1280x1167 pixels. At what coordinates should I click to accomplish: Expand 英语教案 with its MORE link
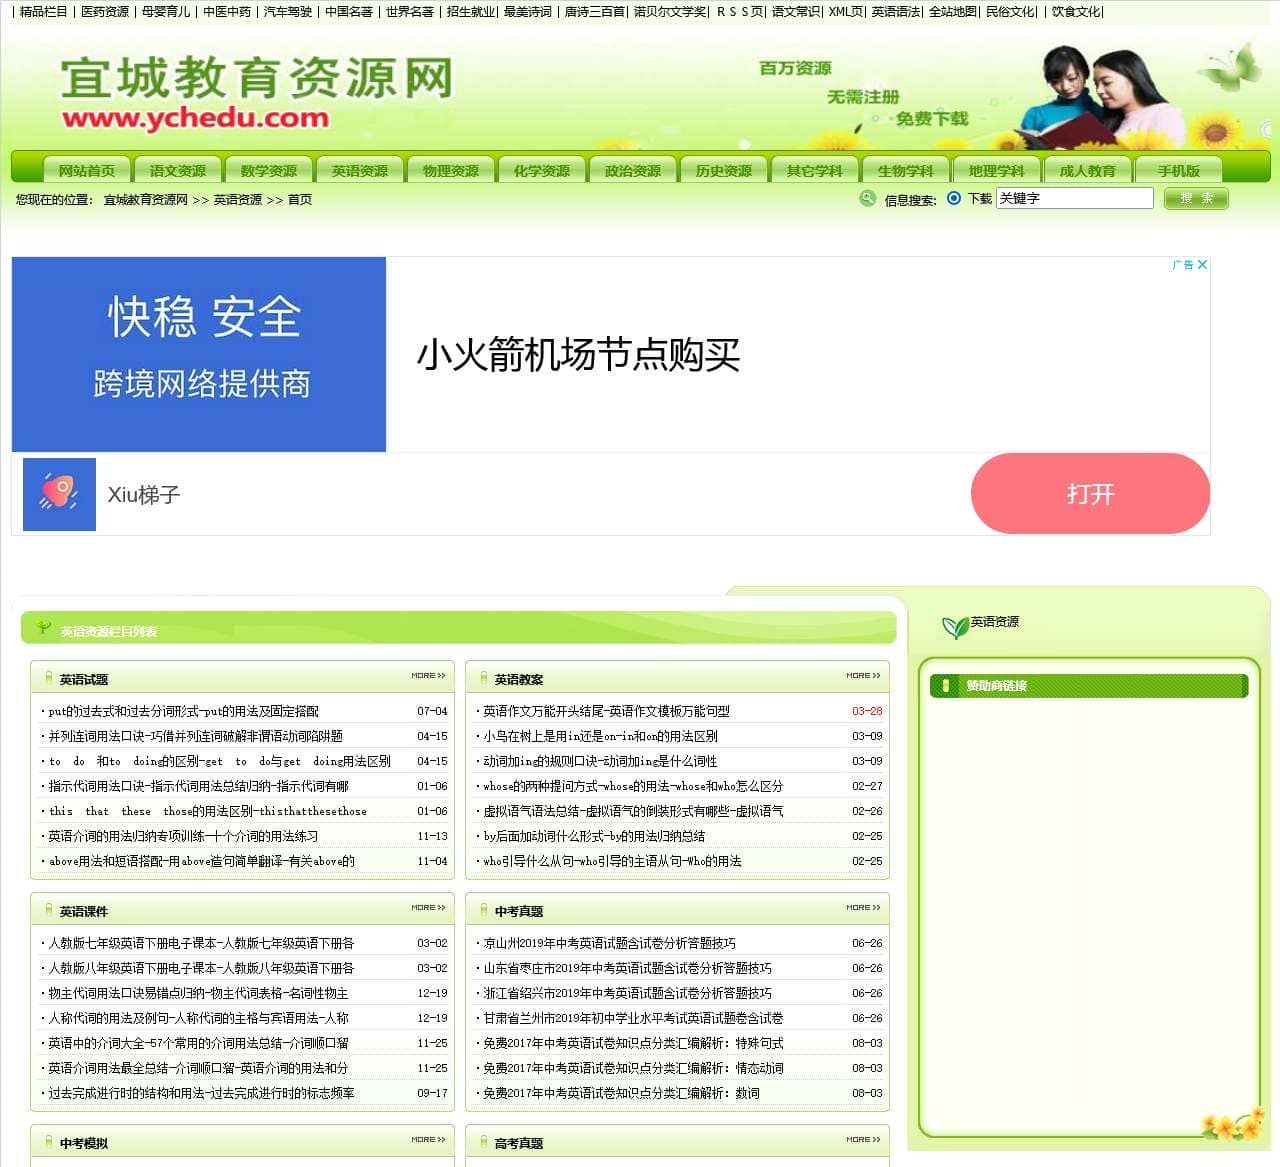pos(862,675)
